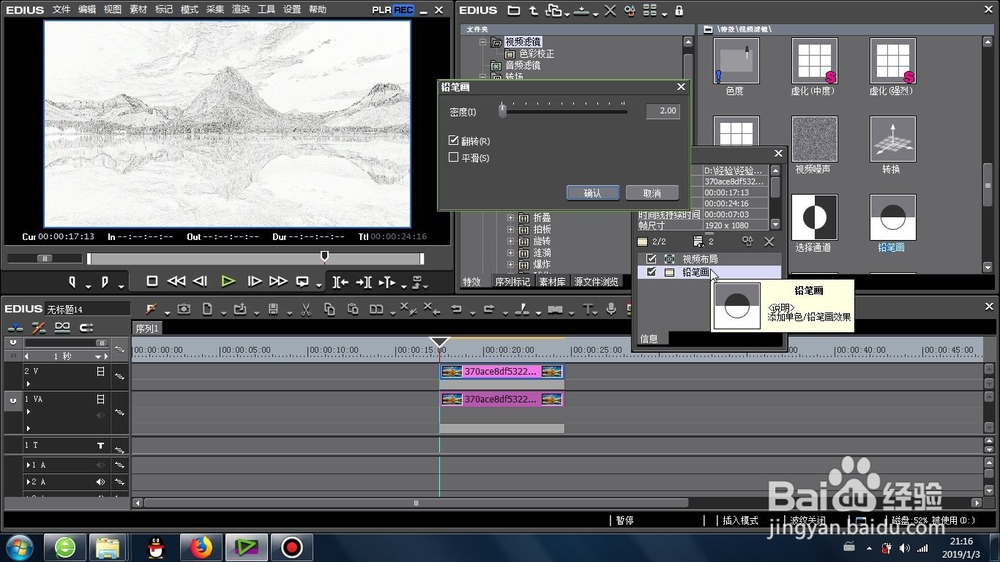Click the Stop button in player controls

(152, 281)
